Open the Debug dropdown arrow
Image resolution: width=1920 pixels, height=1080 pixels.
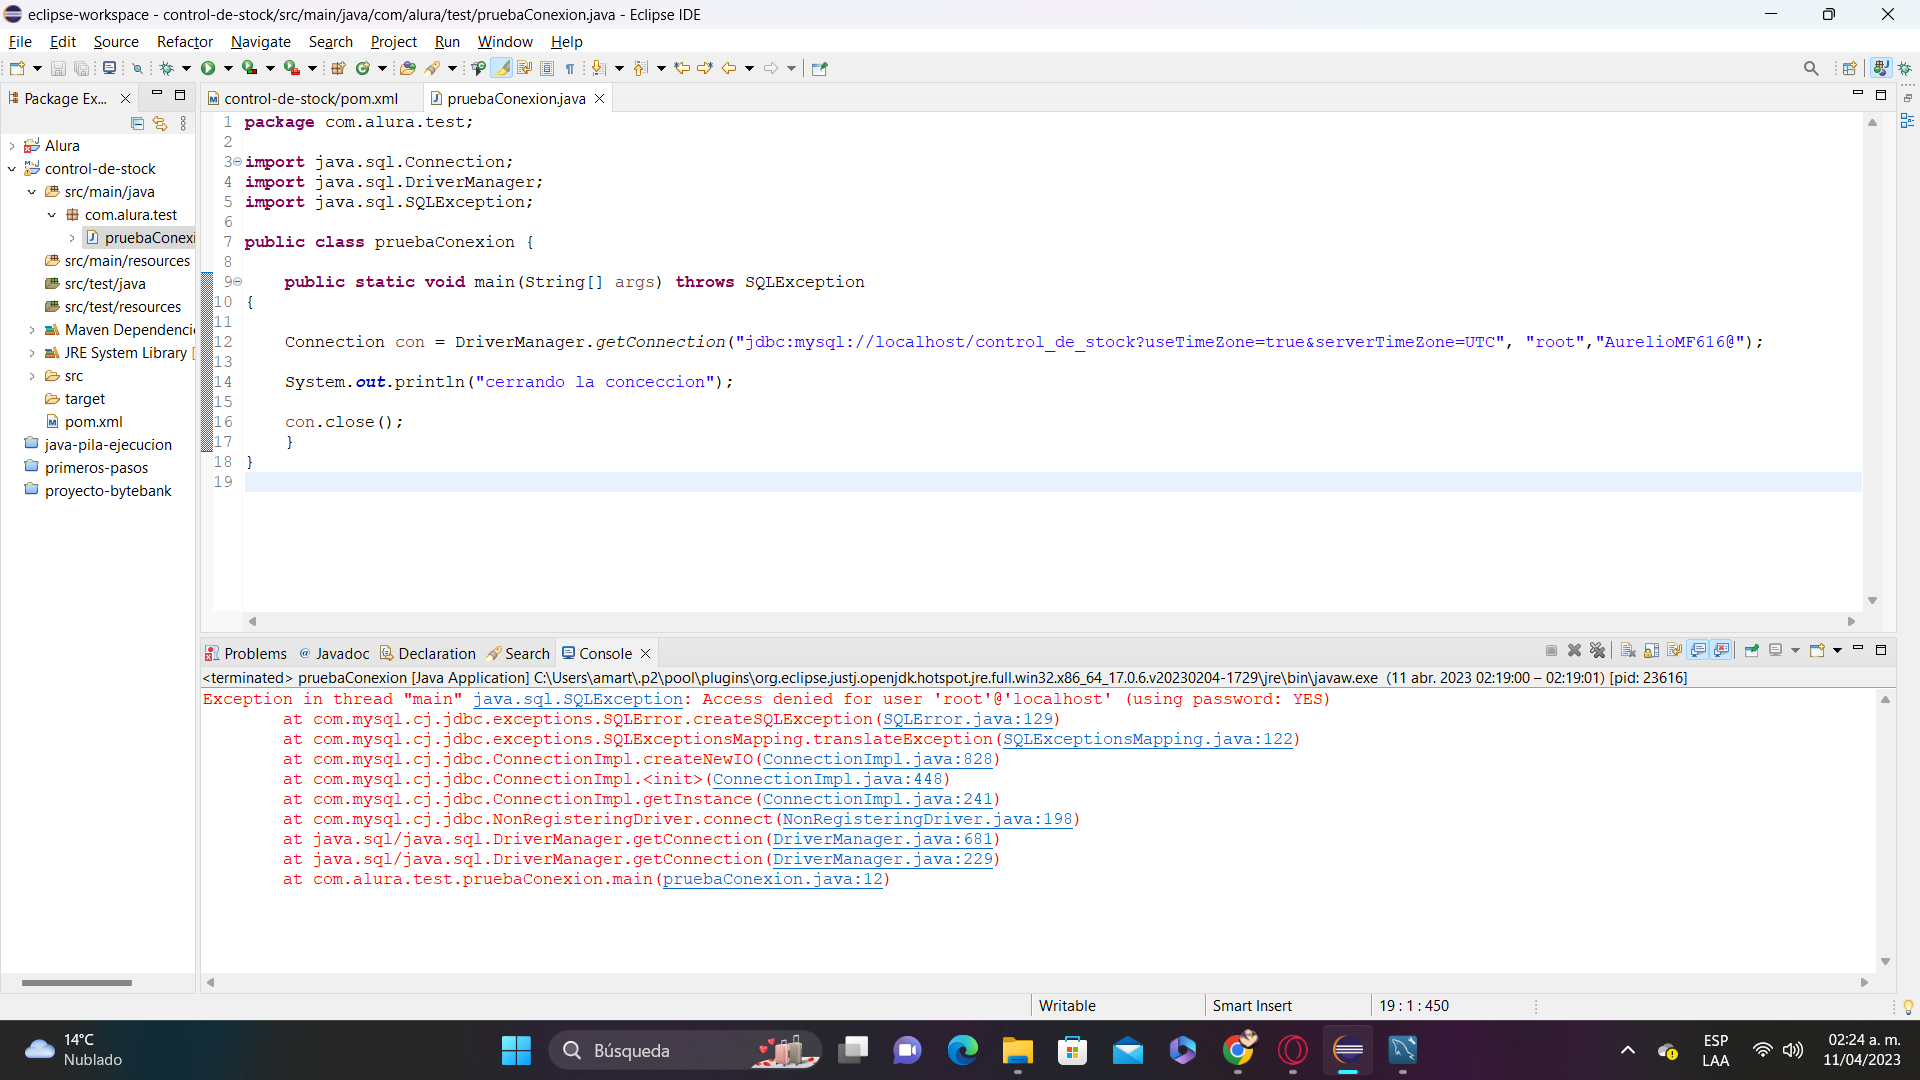[186, 68]
